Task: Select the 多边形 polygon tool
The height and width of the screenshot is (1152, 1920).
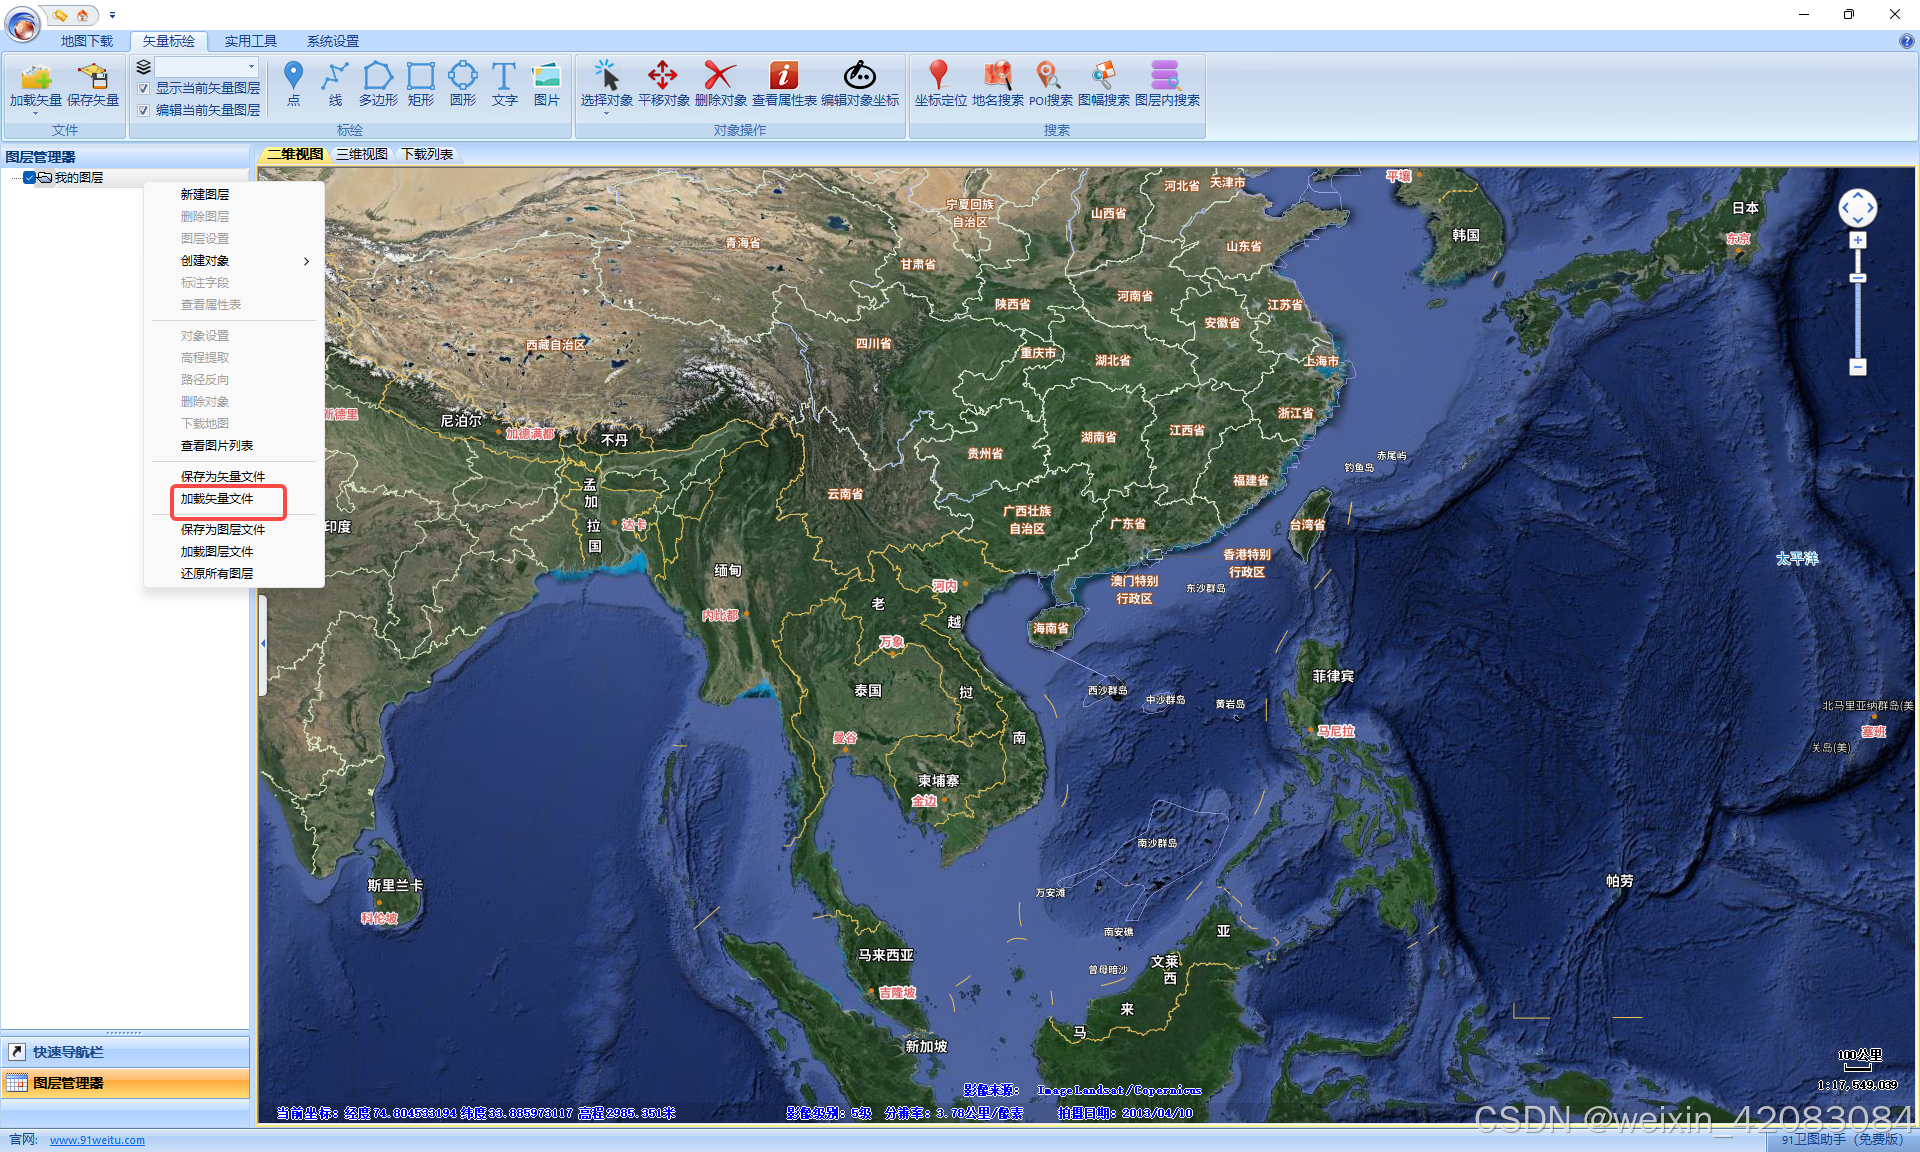Action: click(378, 76)
